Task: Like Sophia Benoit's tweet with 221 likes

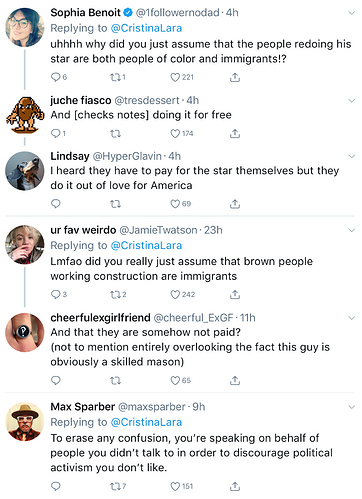Action: (x=175, y=77)
